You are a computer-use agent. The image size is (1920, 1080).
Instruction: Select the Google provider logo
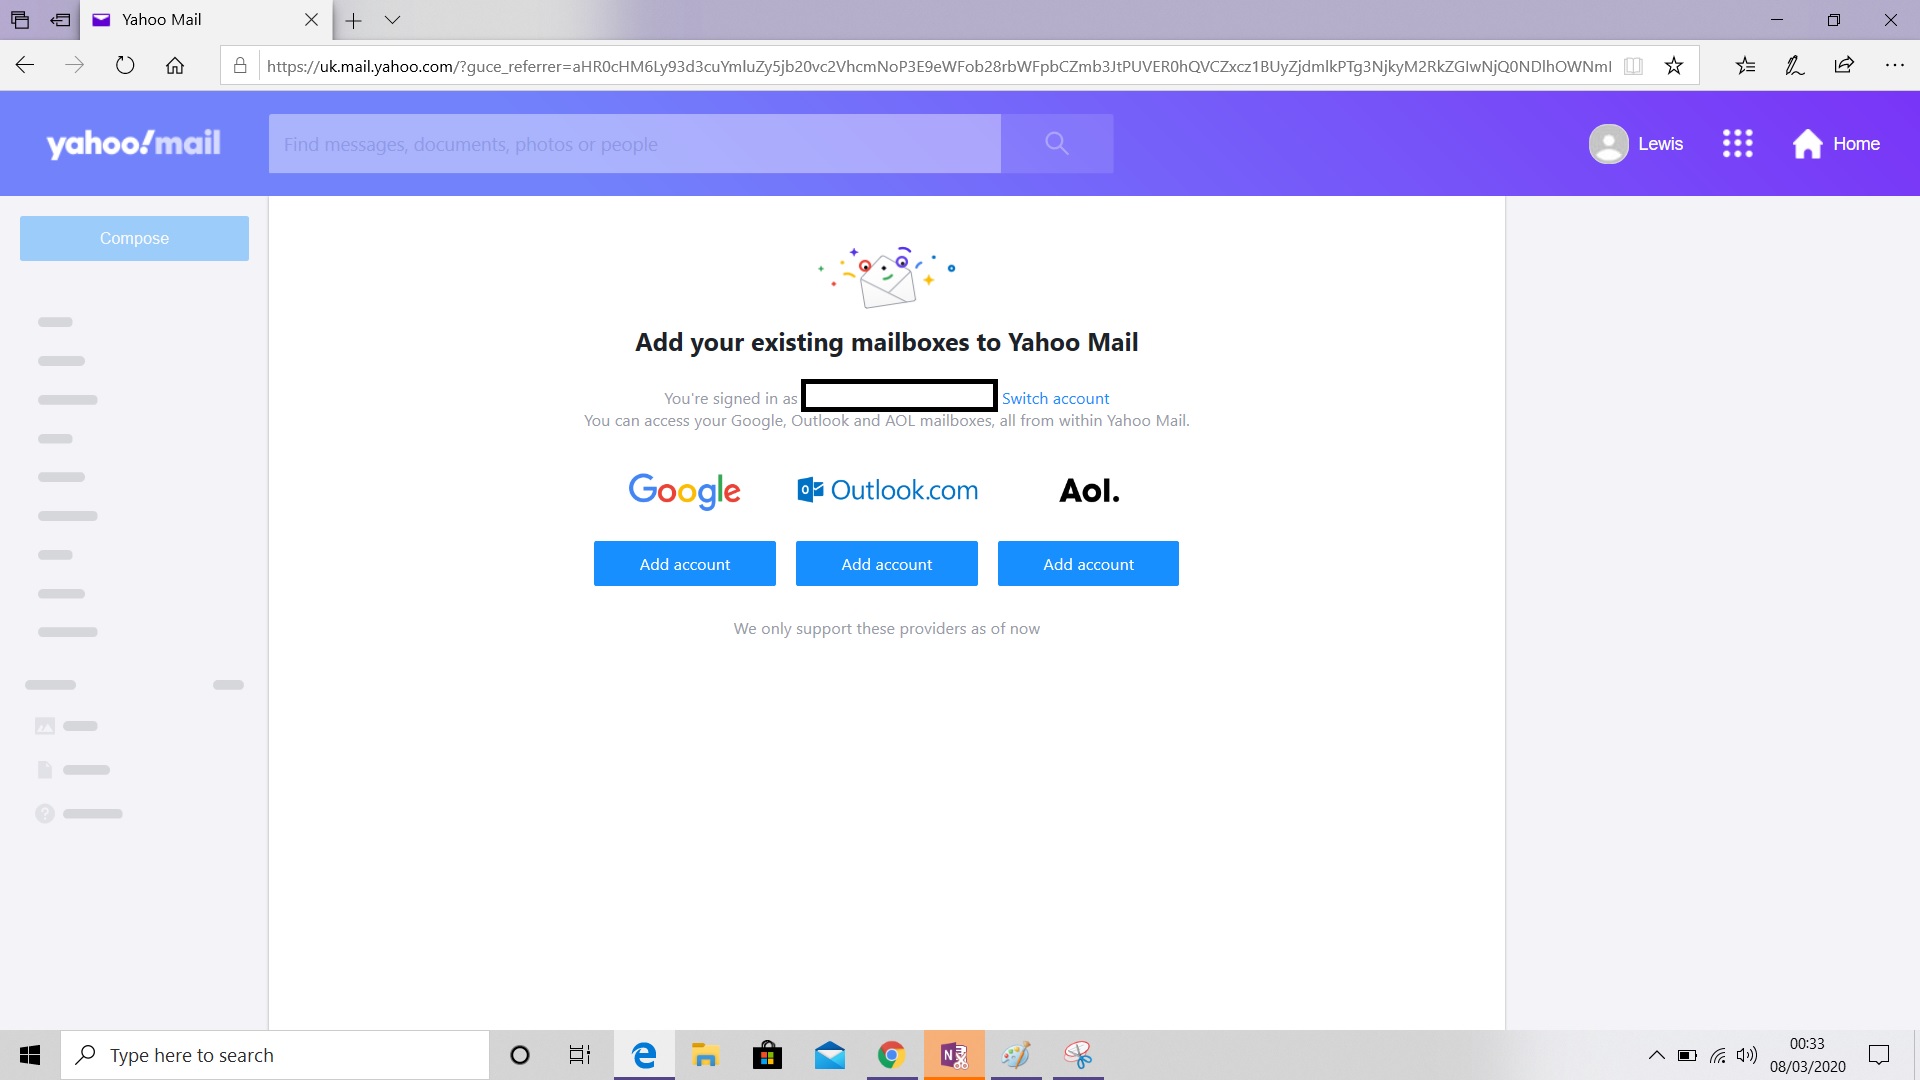684,491
